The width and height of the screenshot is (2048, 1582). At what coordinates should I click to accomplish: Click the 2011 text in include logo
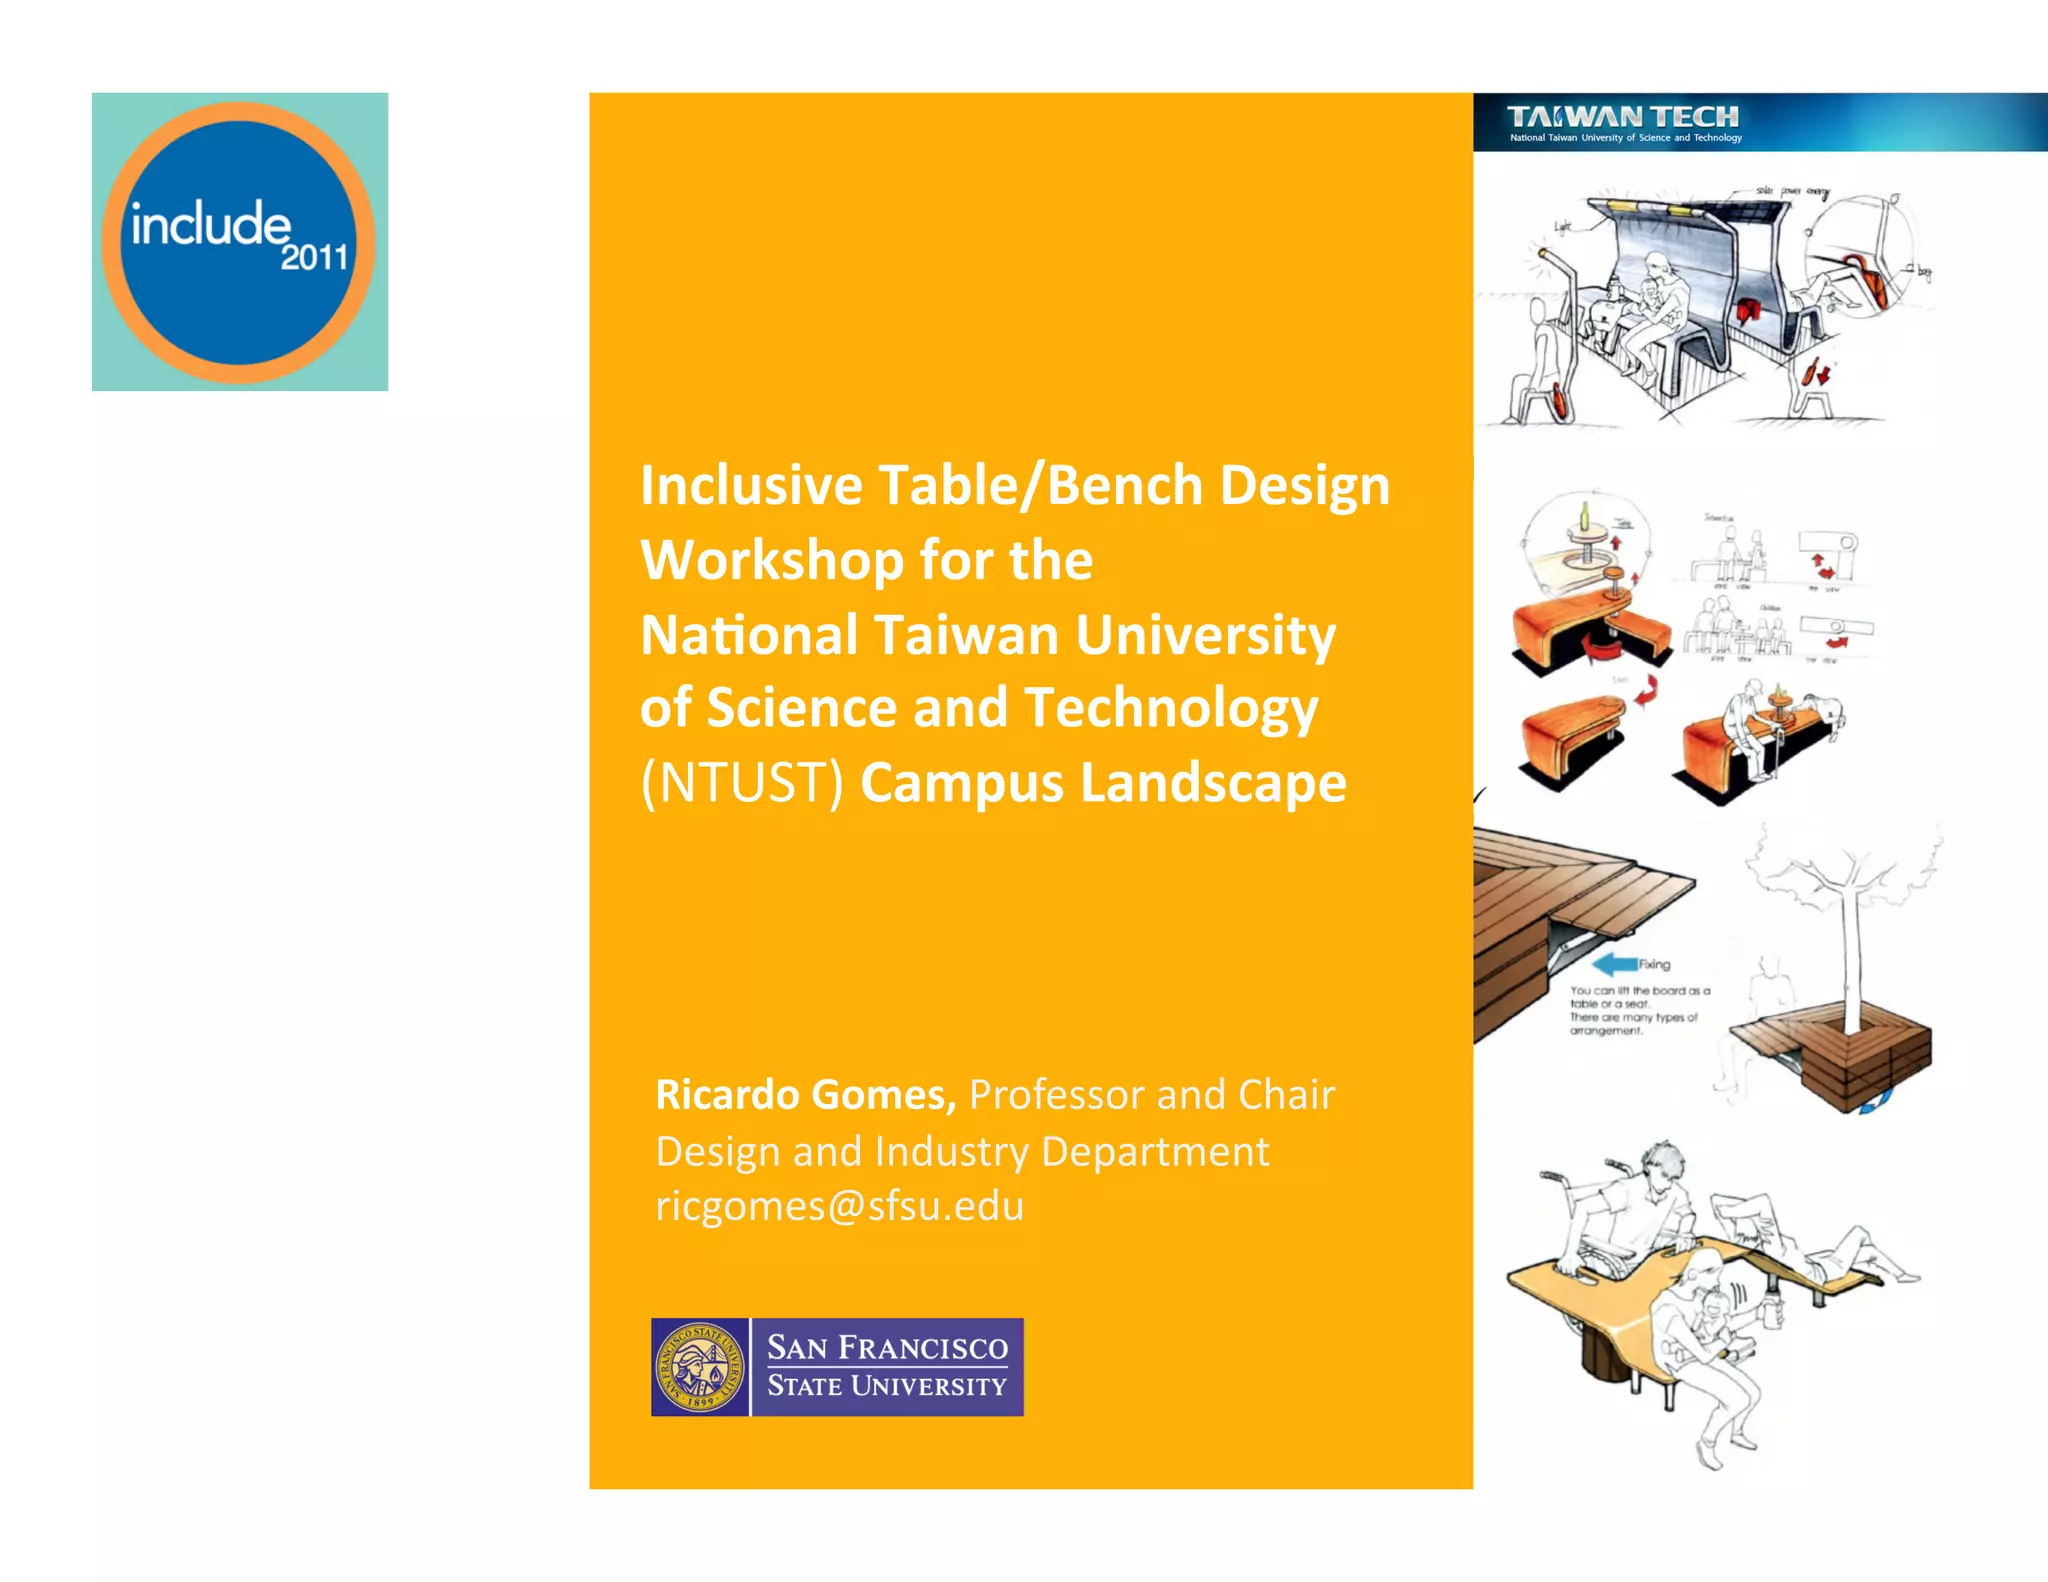(313, 258)
